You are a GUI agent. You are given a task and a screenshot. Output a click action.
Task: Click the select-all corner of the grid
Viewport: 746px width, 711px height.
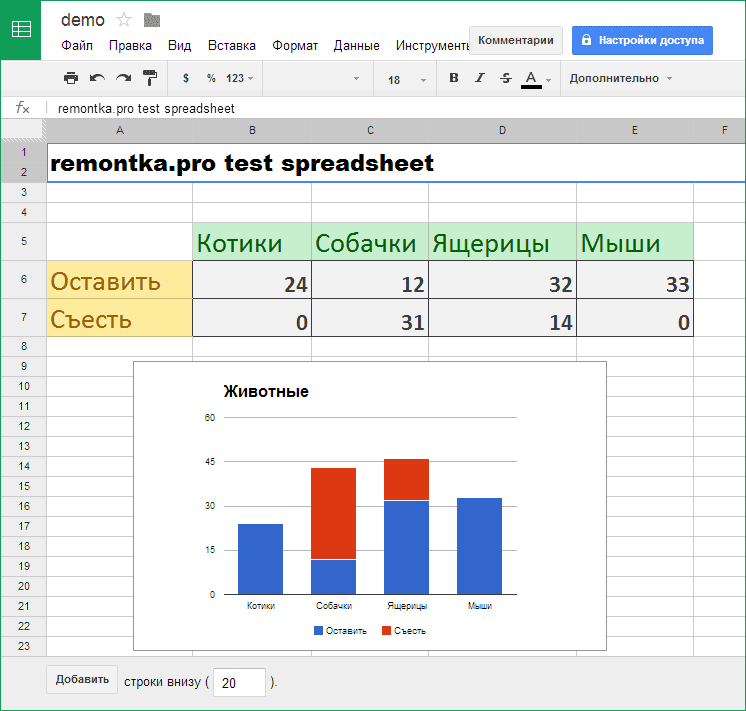24,130
